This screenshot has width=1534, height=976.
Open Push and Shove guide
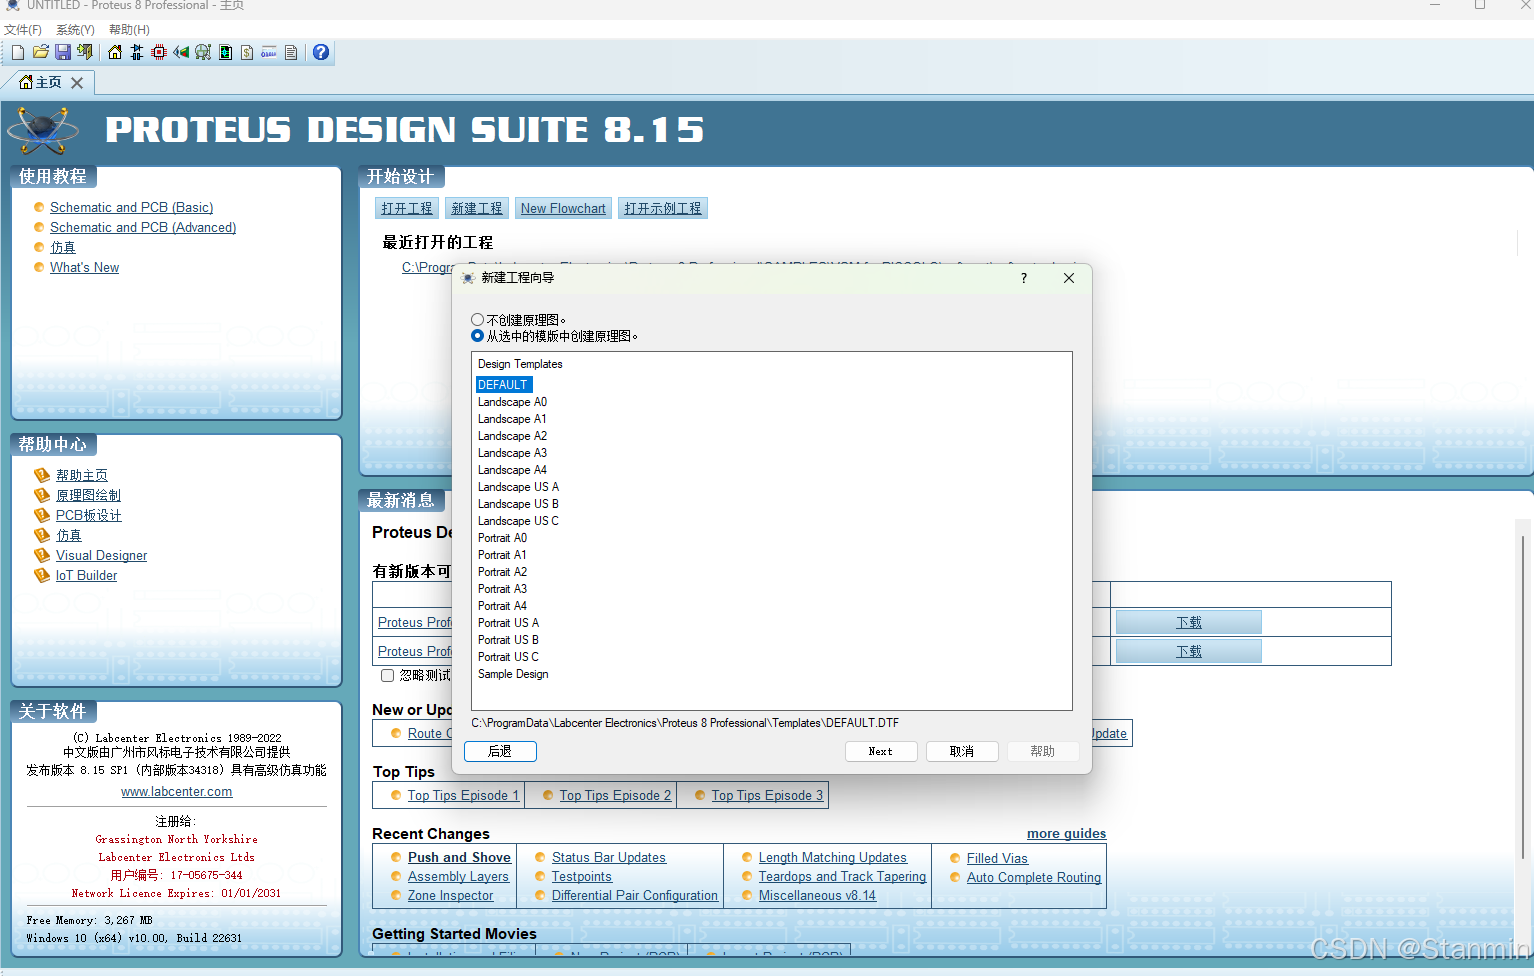coord(459,857)
